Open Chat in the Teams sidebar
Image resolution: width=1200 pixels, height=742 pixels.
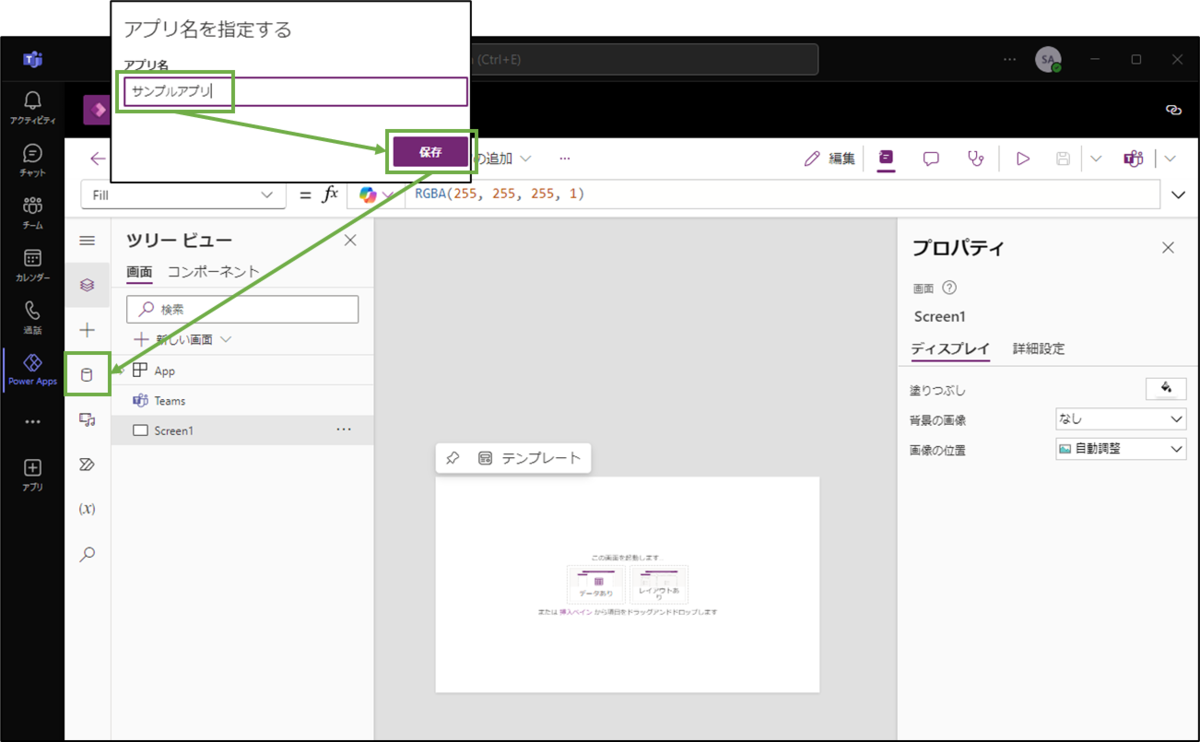[33, 160]
